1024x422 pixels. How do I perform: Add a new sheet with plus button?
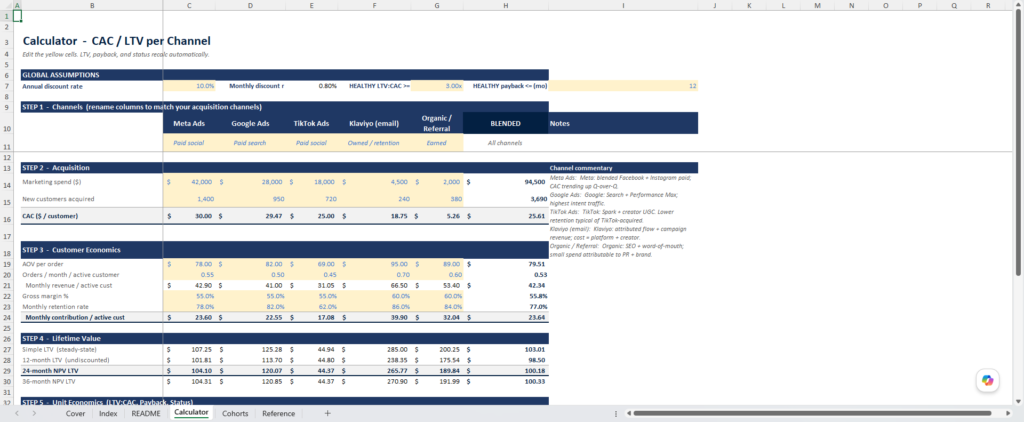coord(328,414)
